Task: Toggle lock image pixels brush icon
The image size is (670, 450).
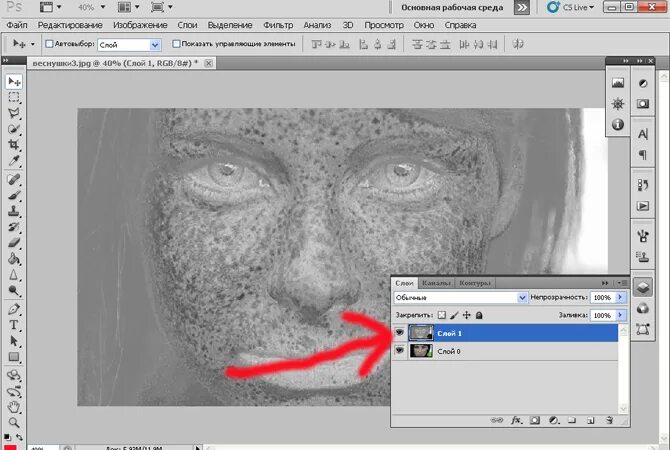Action: coord(454,315)
